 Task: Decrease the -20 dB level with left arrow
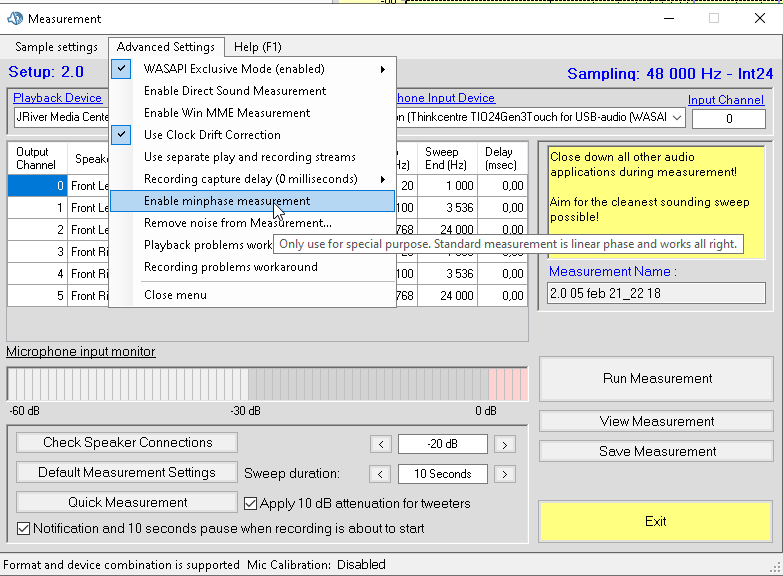(x=380, y=444)
